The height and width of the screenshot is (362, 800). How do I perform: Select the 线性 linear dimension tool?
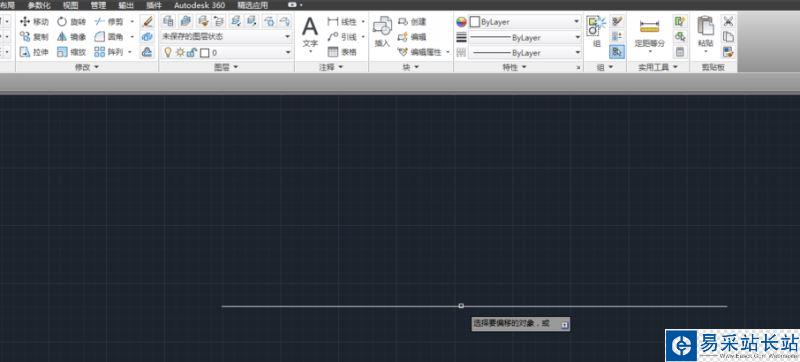[342, 22]
